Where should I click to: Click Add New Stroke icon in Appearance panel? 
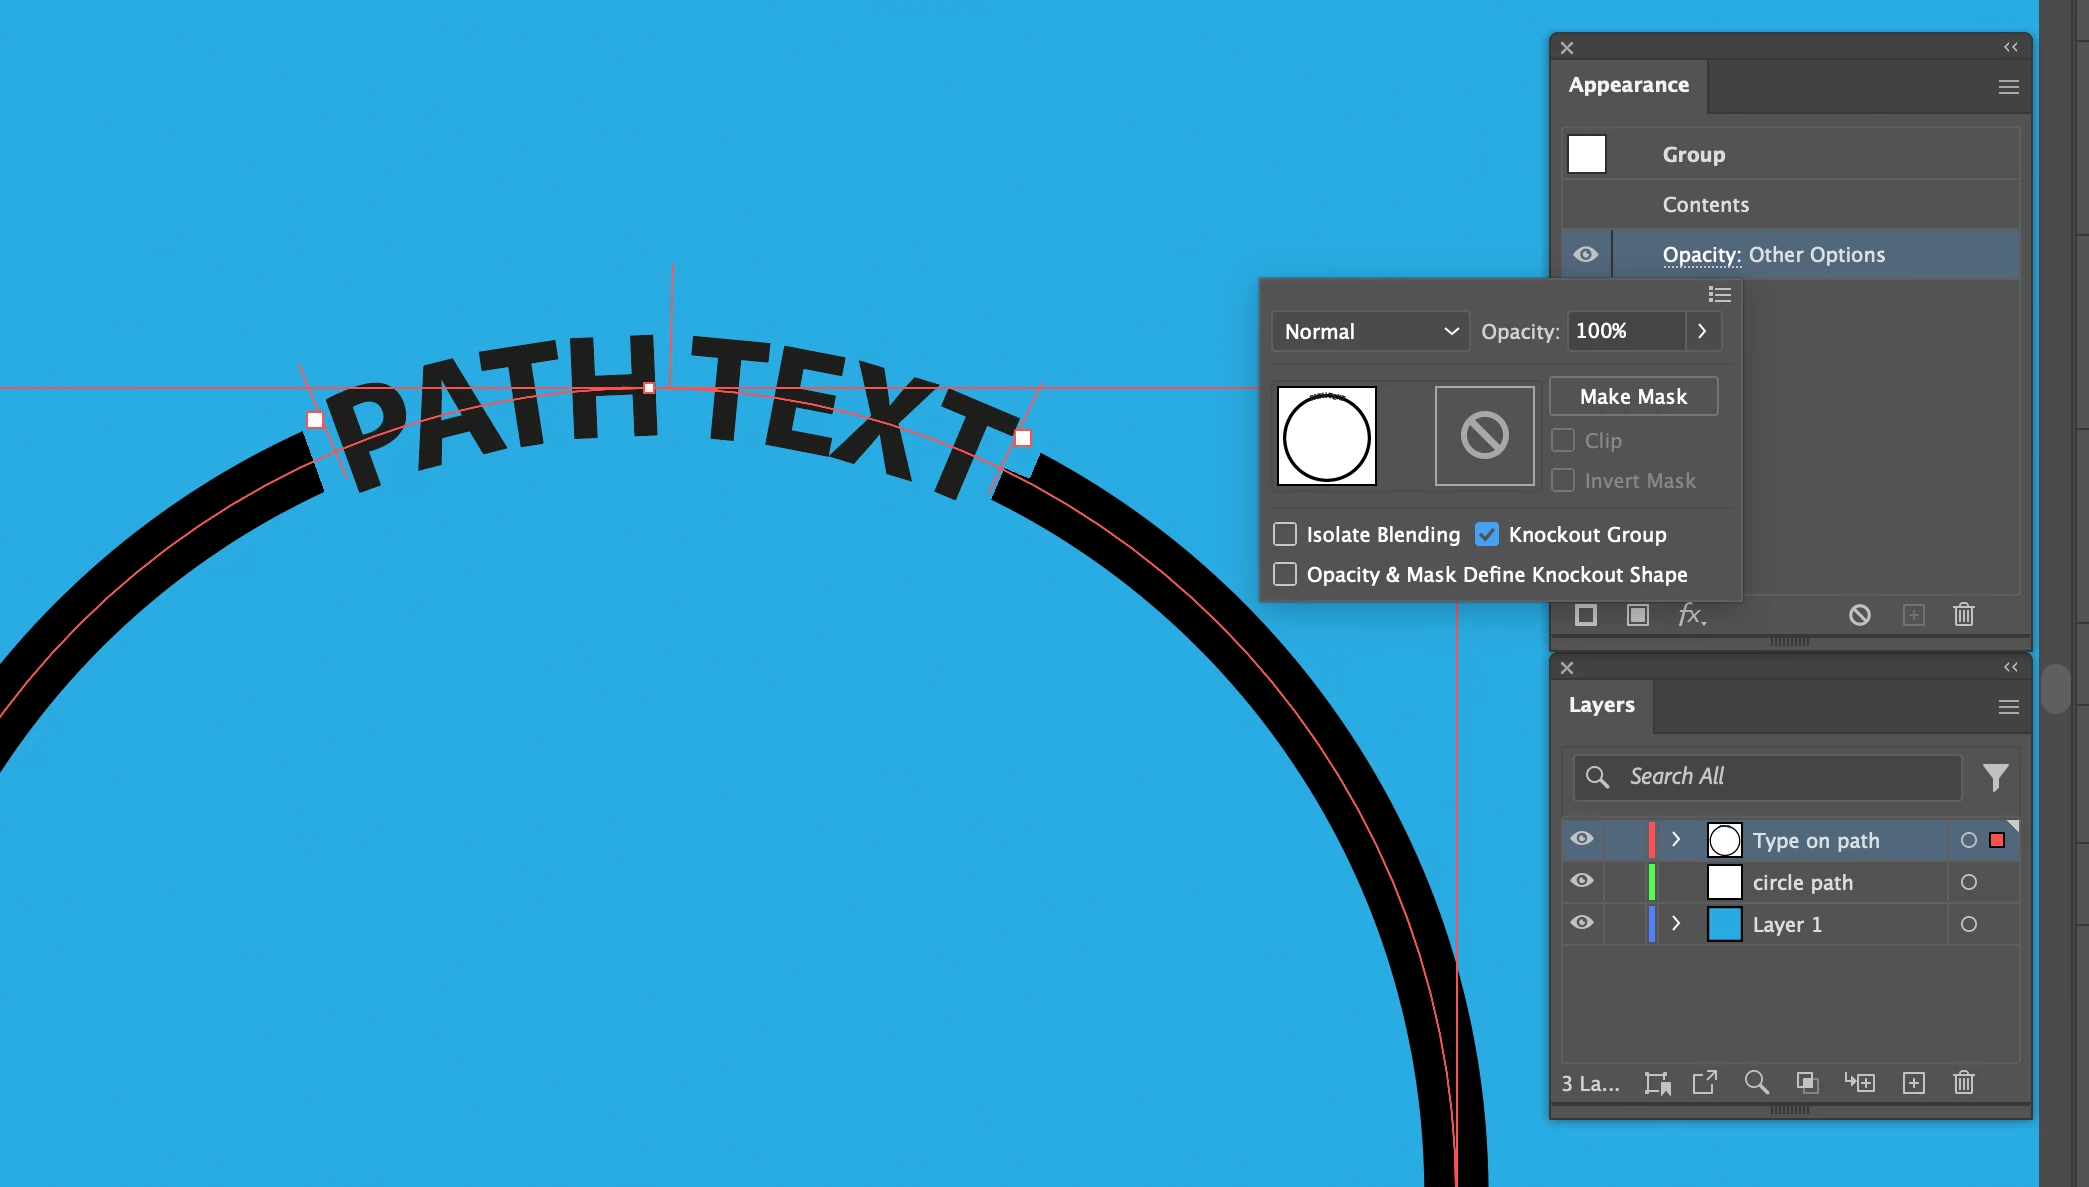click(1586, 615)
